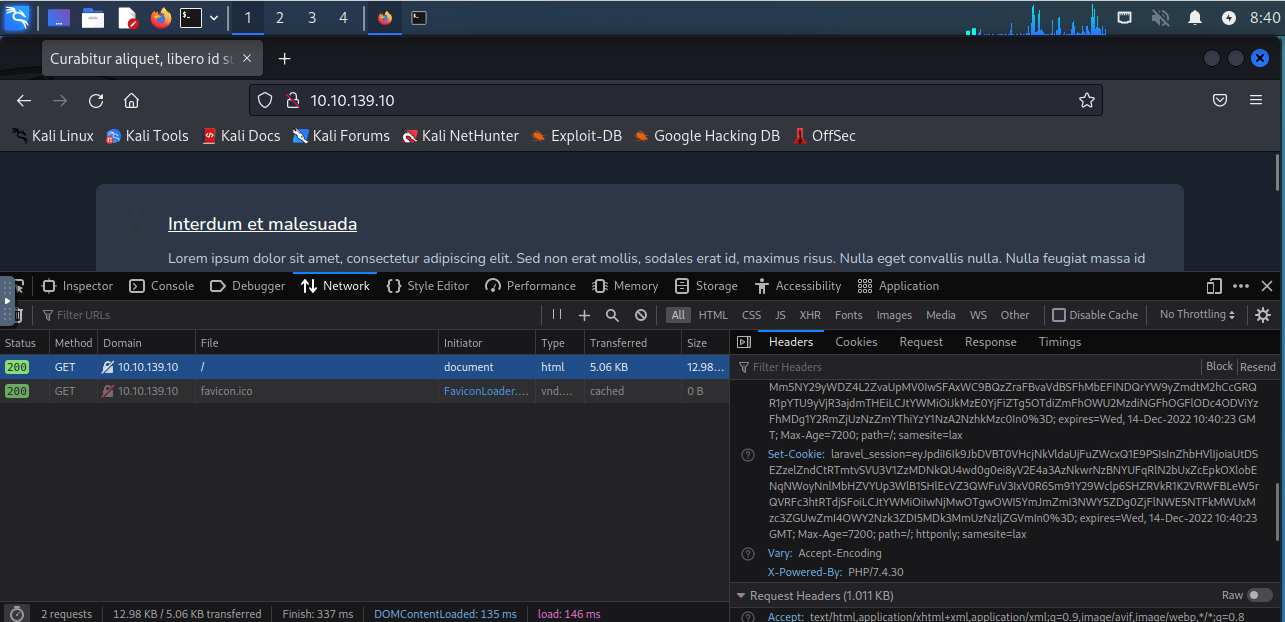
Task: Toggle responsive design mode icon
Action: [1214, 286]
